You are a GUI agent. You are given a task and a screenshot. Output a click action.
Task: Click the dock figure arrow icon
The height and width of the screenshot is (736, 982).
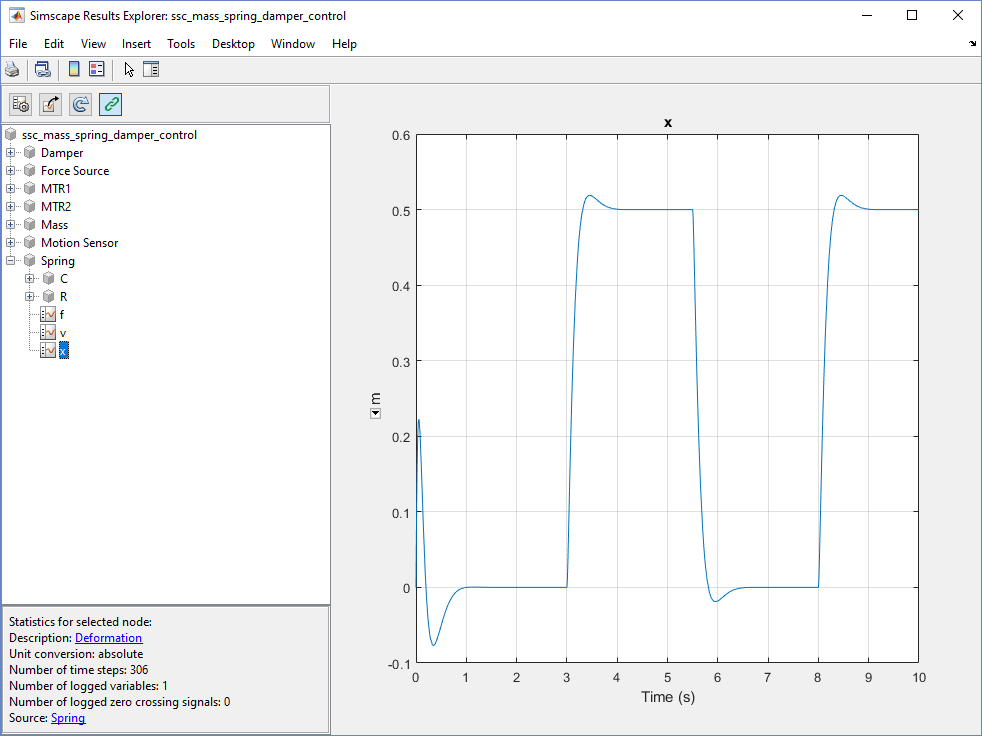point(972,43)
